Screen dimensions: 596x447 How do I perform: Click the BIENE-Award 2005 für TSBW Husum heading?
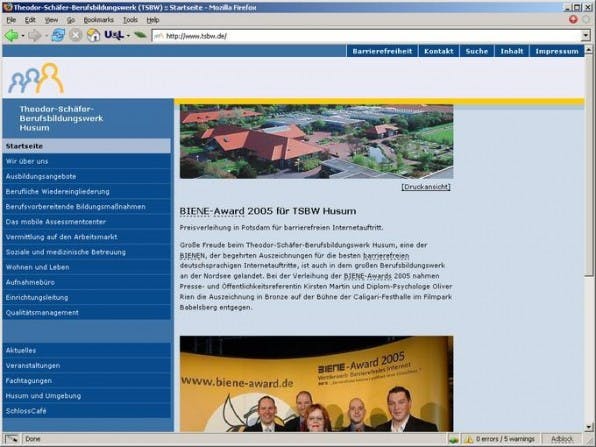268,211
